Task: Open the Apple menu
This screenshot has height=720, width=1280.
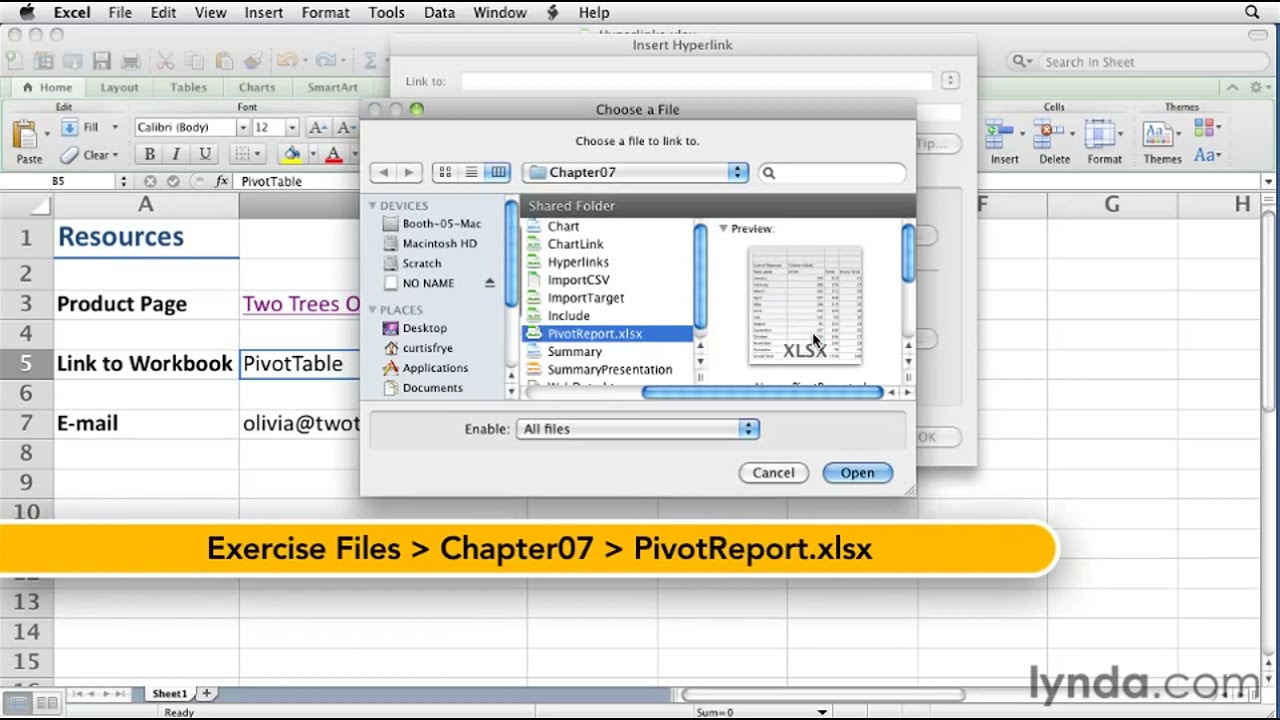Action: [28, 12]
